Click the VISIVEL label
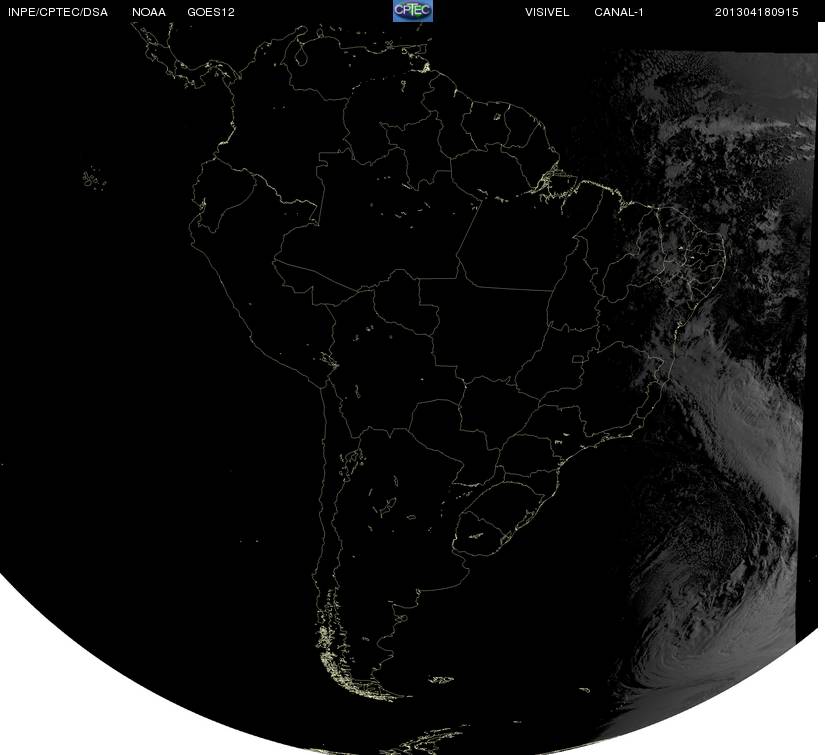Image resolution: width=825 pixels, height=755 pixels. 547,12
